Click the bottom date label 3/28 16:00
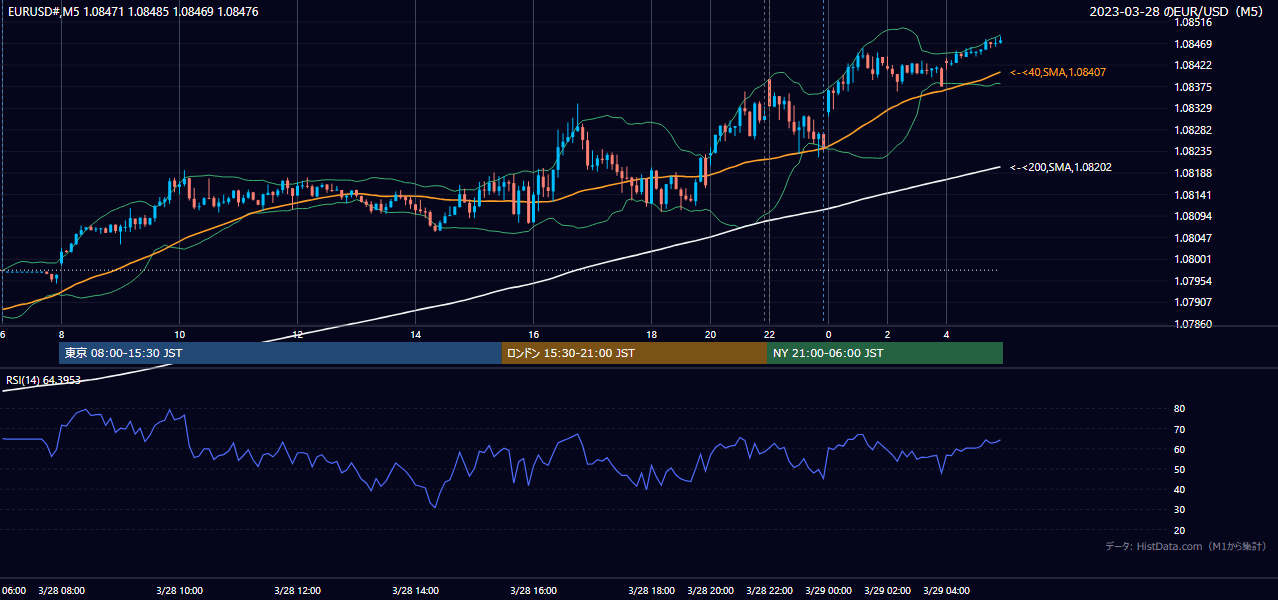Screen dimensions: 1278x600 point(534,591)
